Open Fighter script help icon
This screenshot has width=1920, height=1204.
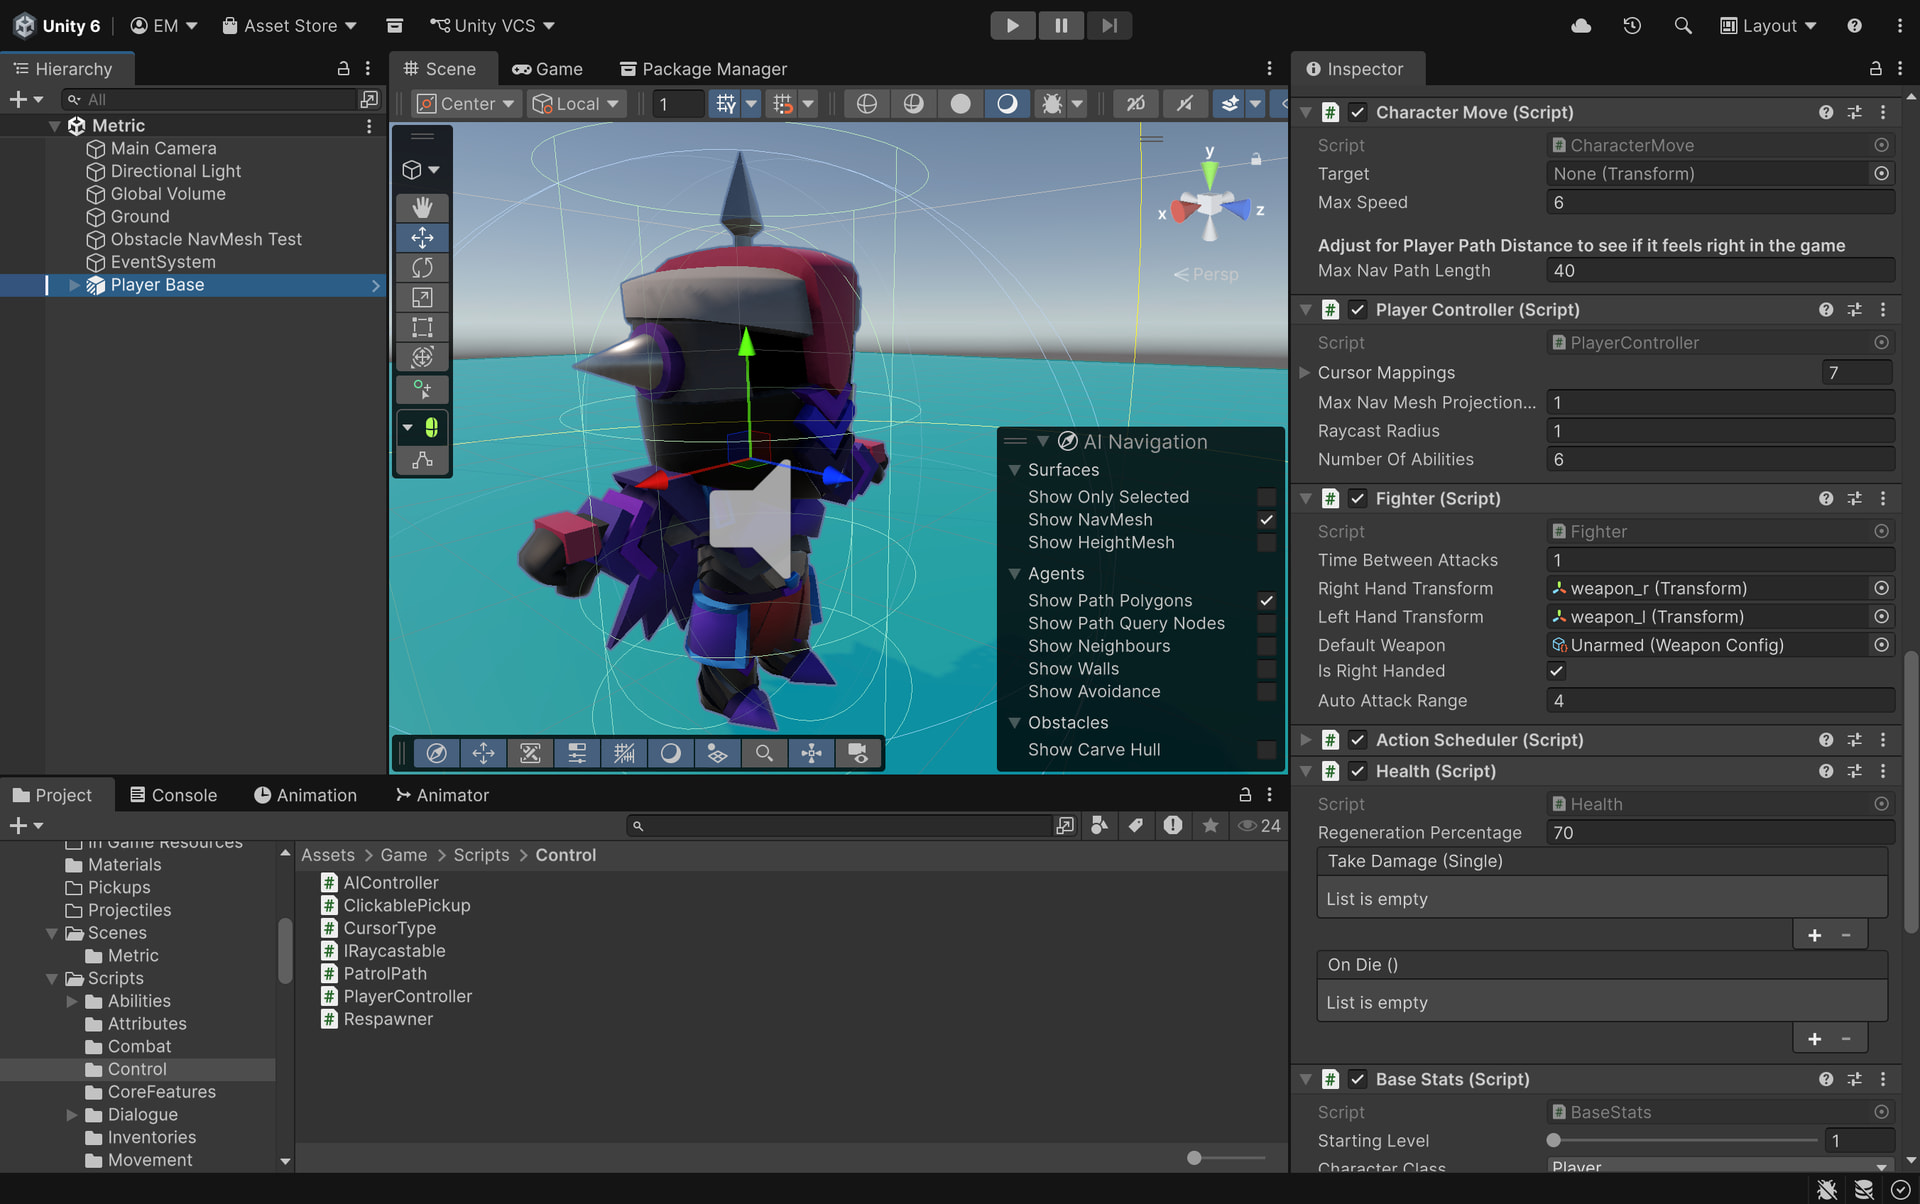pos(1826,498)
